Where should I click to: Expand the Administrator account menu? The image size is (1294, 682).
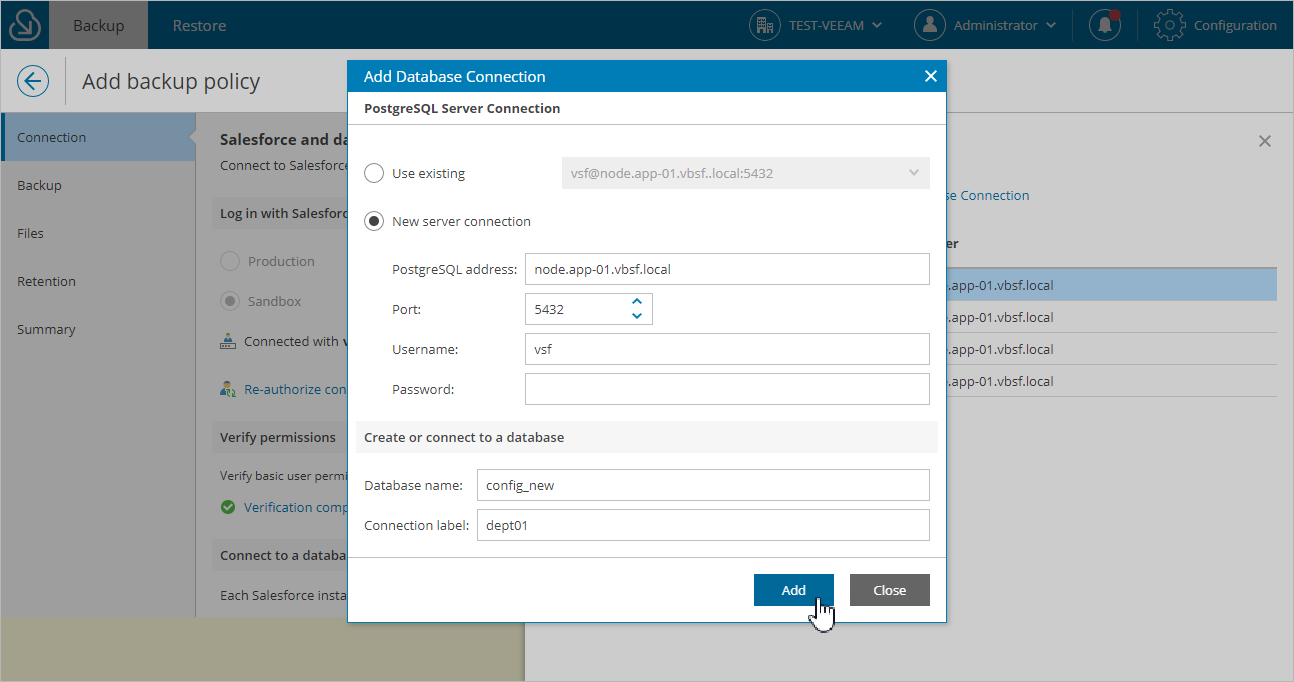coord(1051,25)
